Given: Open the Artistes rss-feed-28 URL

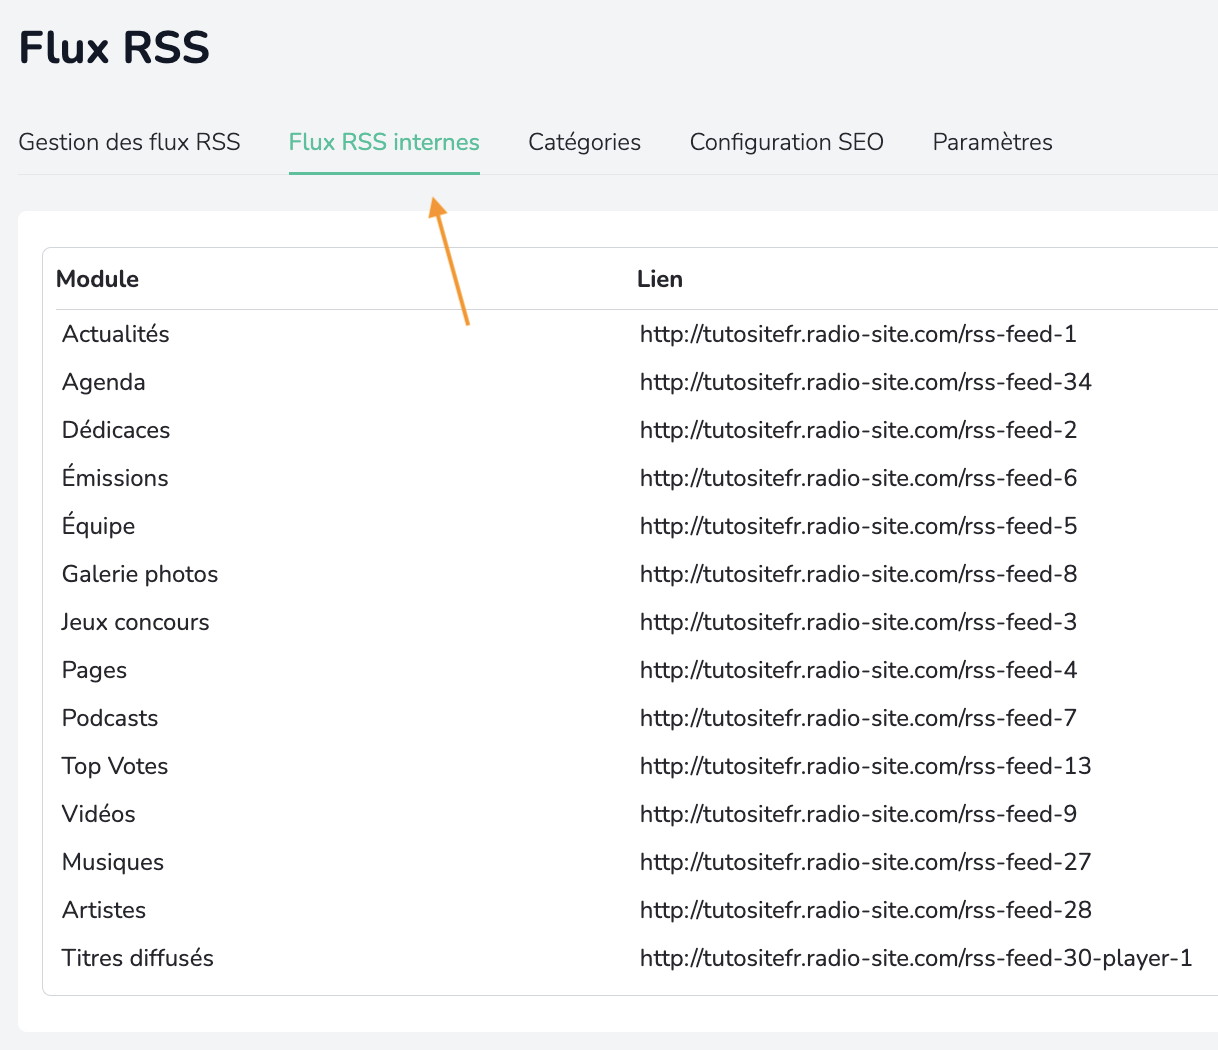Looking at the screenshot, I should pyautogui.click(x=865, y=910).
